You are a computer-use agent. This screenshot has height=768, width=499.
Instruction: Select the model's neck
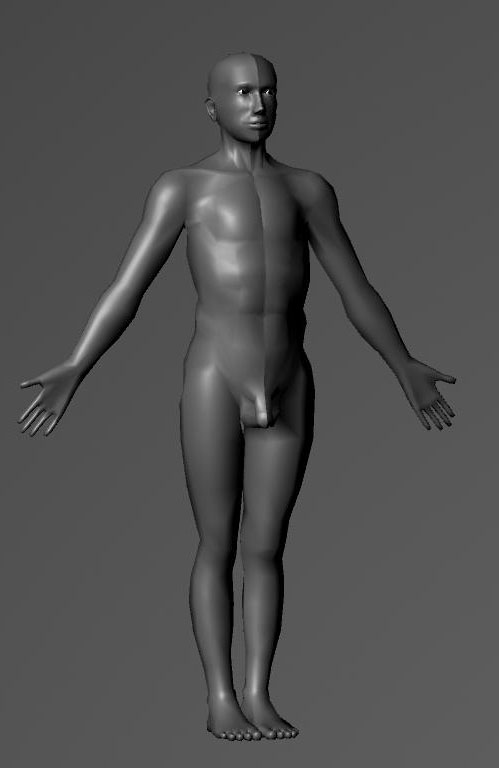coord(245,154)
